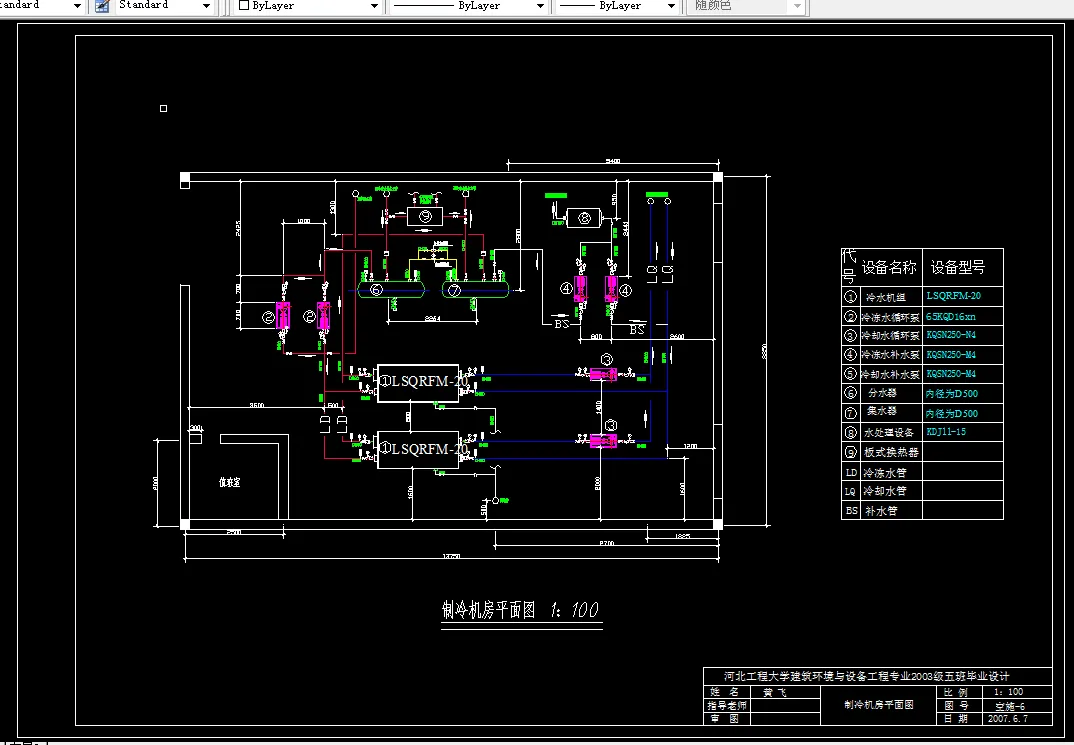Click the 板式换热器 table cell
The width and height of the screenshot is (1074, 745).
pos(891,452)
